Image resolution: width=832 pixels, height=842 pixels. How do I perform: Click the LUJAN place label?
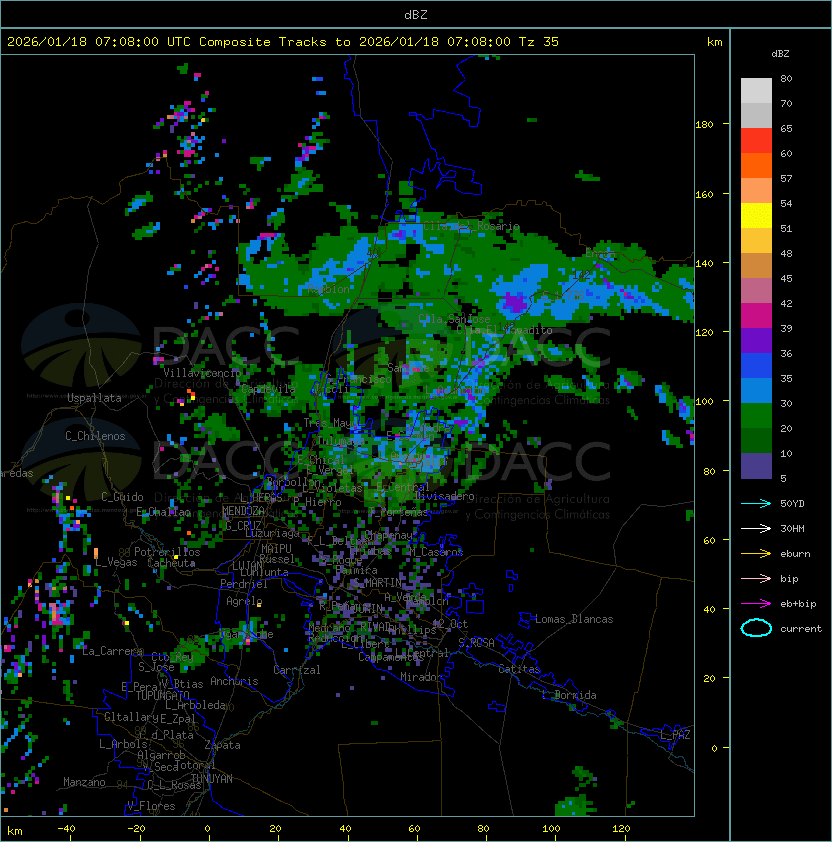tap(247, 566)
